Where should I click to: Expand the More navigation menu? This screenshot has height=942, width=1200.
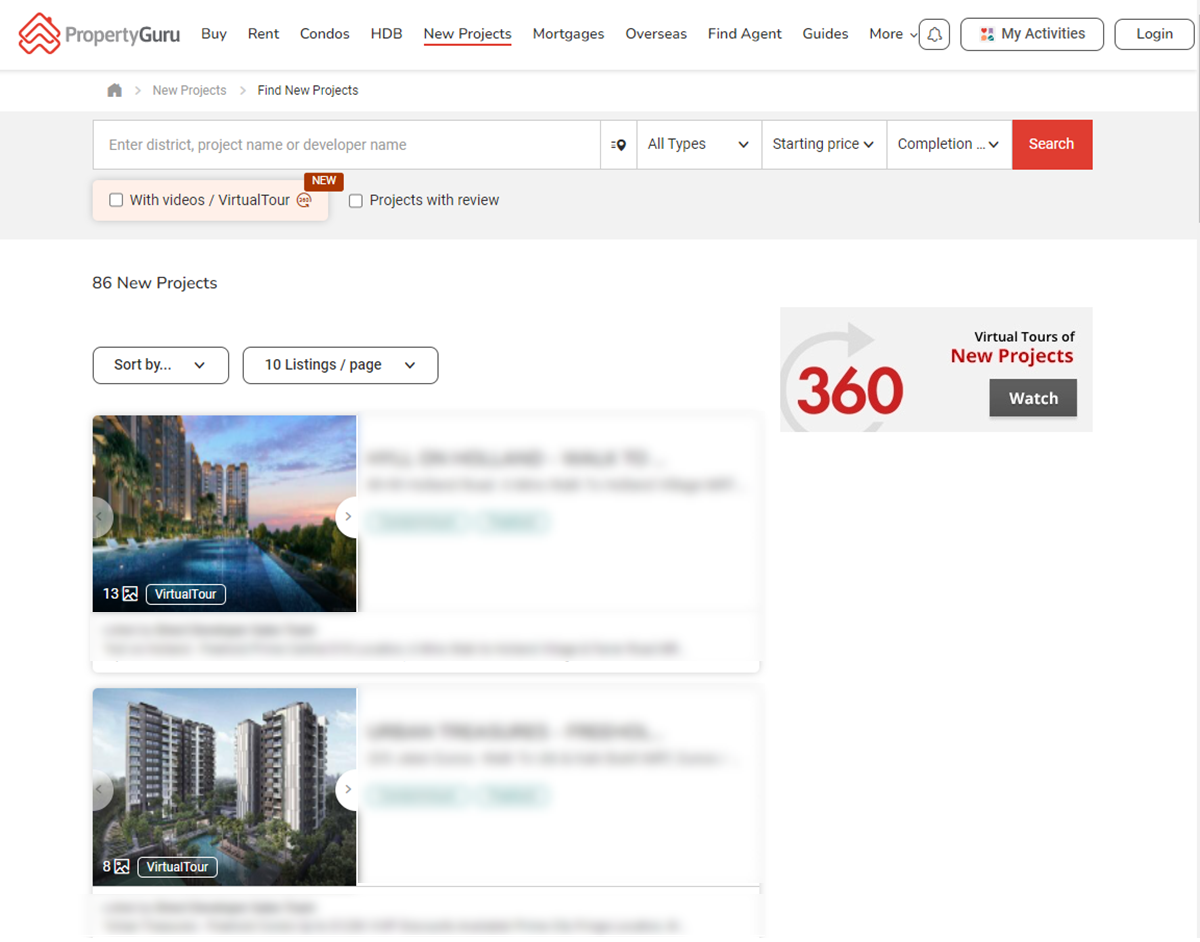pos(892,34)
